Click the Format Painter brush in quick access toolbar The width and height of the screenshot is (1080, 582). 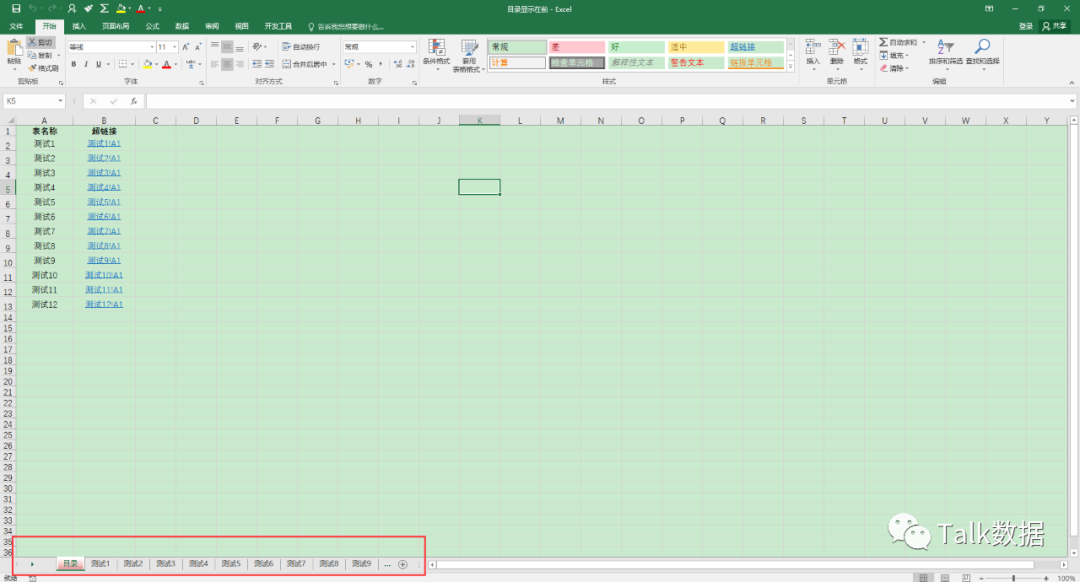click(88, 9)
